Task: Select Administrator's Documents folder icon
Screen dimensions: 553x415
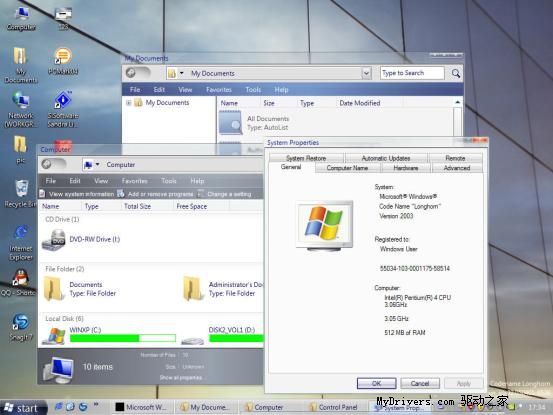Action: [x=193, y=288]
